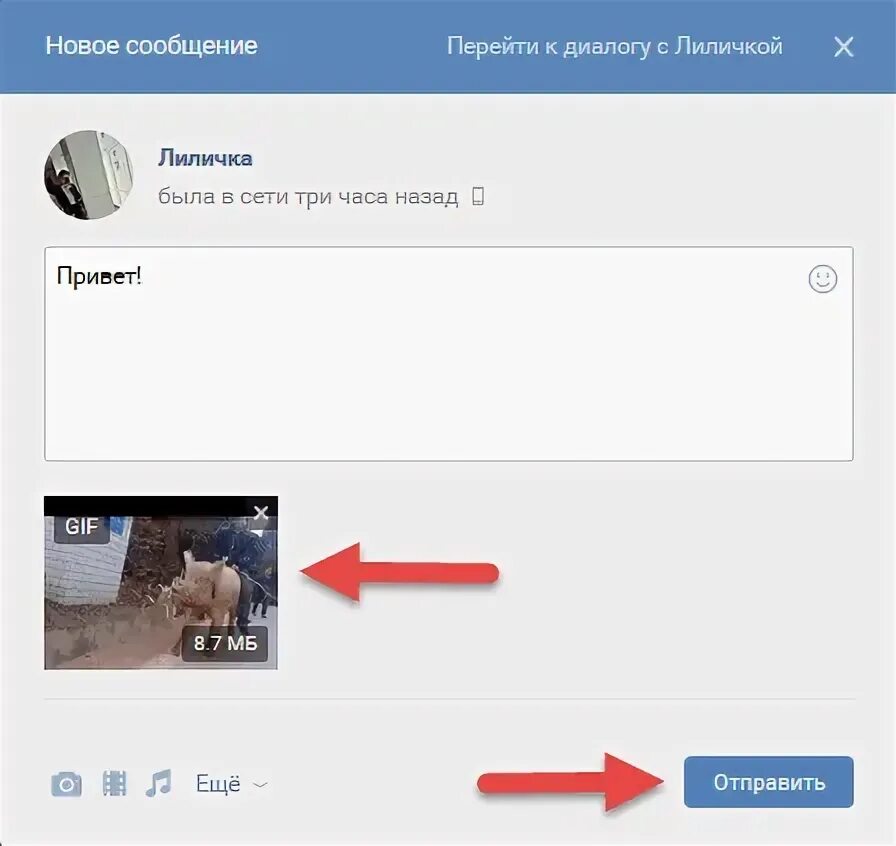Screen dimensions: 896x846
Task: Close the Новое сообщение dialog
Action: [x=843, y=47]
